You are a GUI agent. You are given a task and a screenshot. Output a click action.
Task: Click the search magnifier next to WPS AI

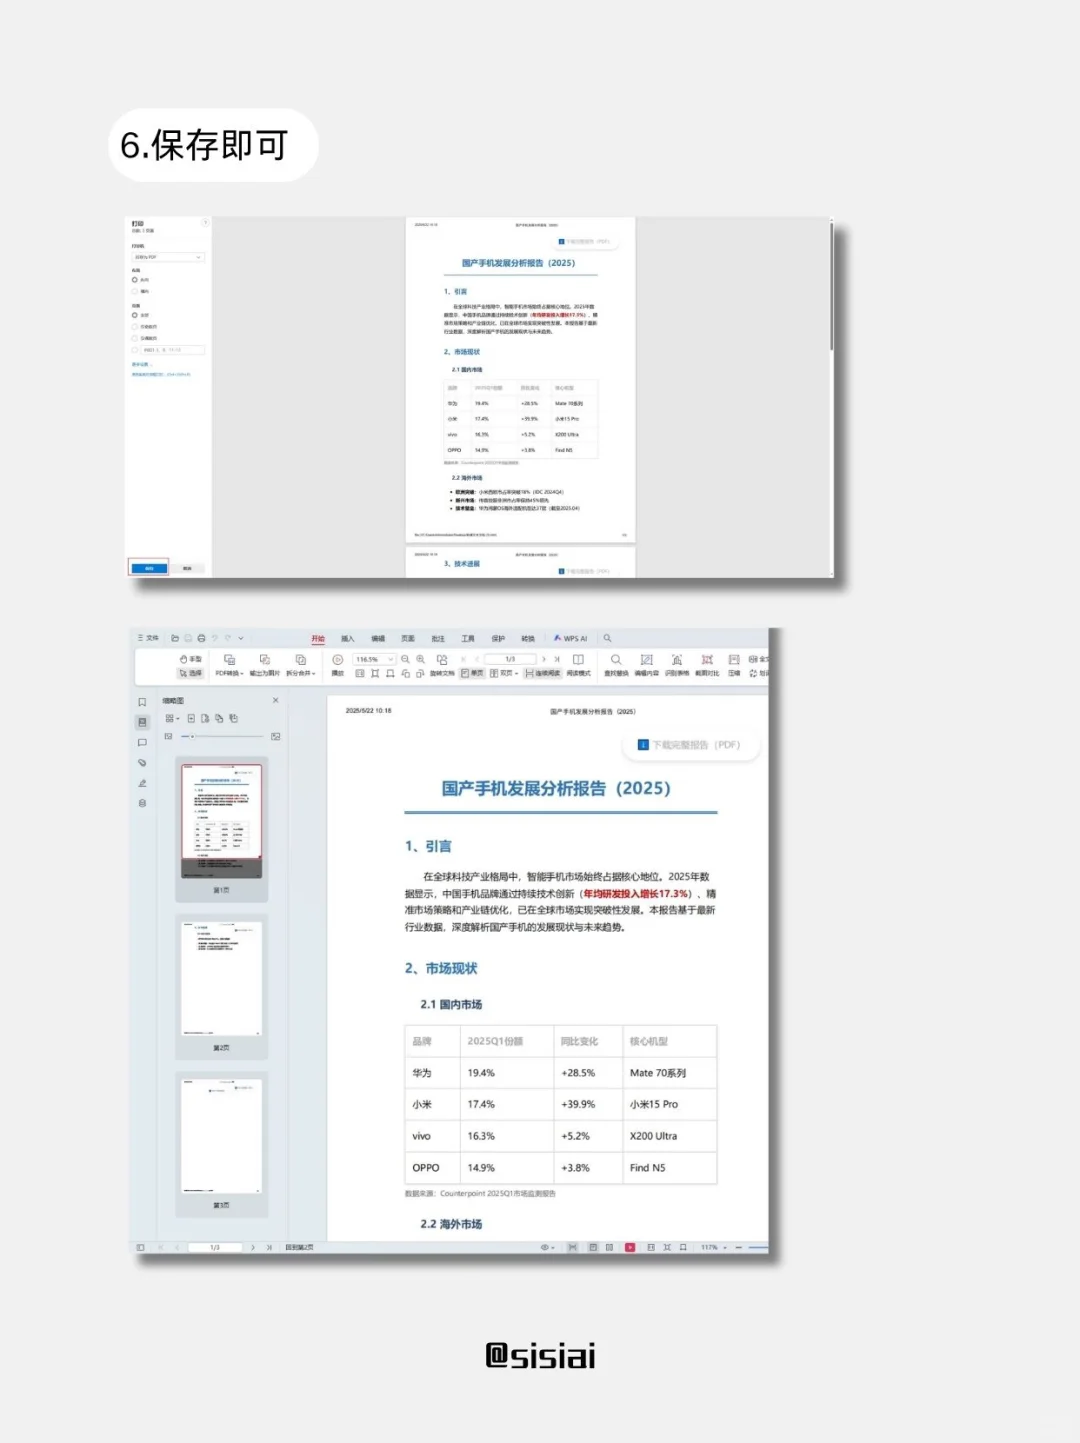[607, 638]
